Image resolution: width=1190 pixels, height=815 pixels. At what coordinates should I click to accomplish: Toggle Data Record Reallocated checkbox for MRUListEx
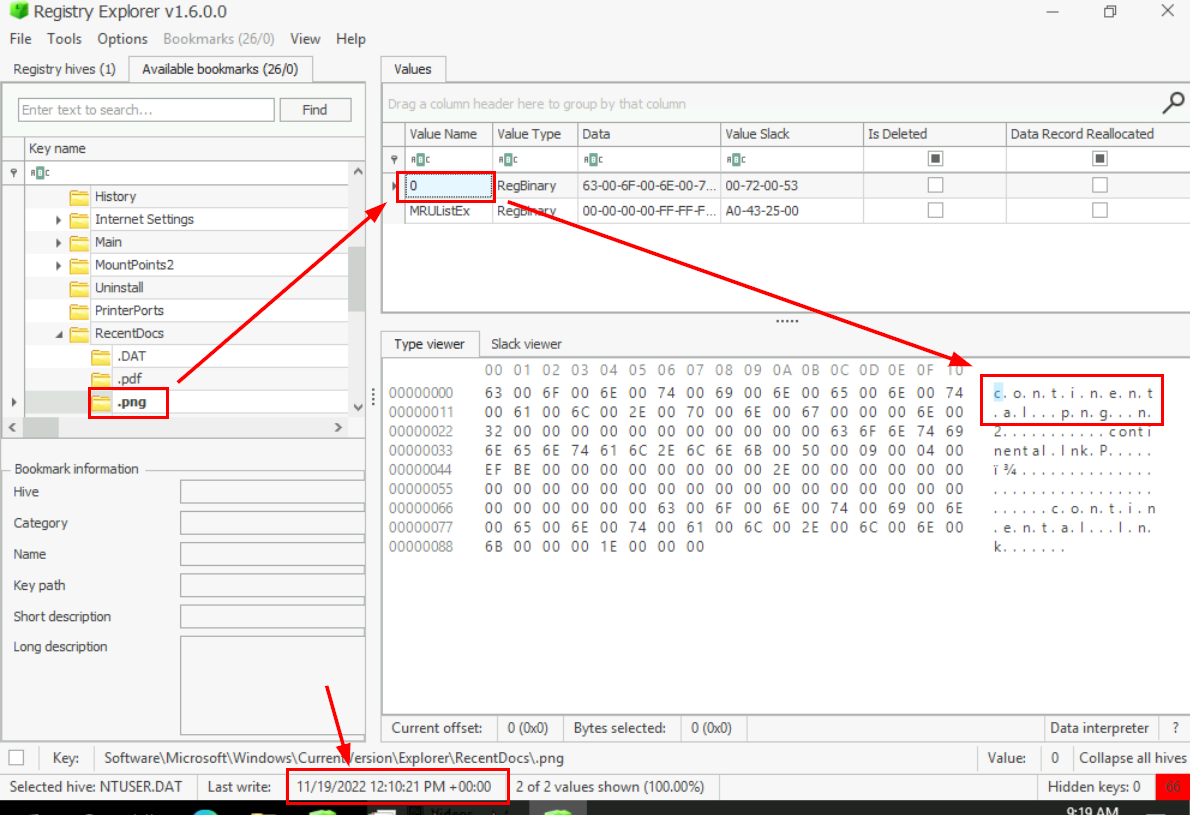[x=1099, y=211]
